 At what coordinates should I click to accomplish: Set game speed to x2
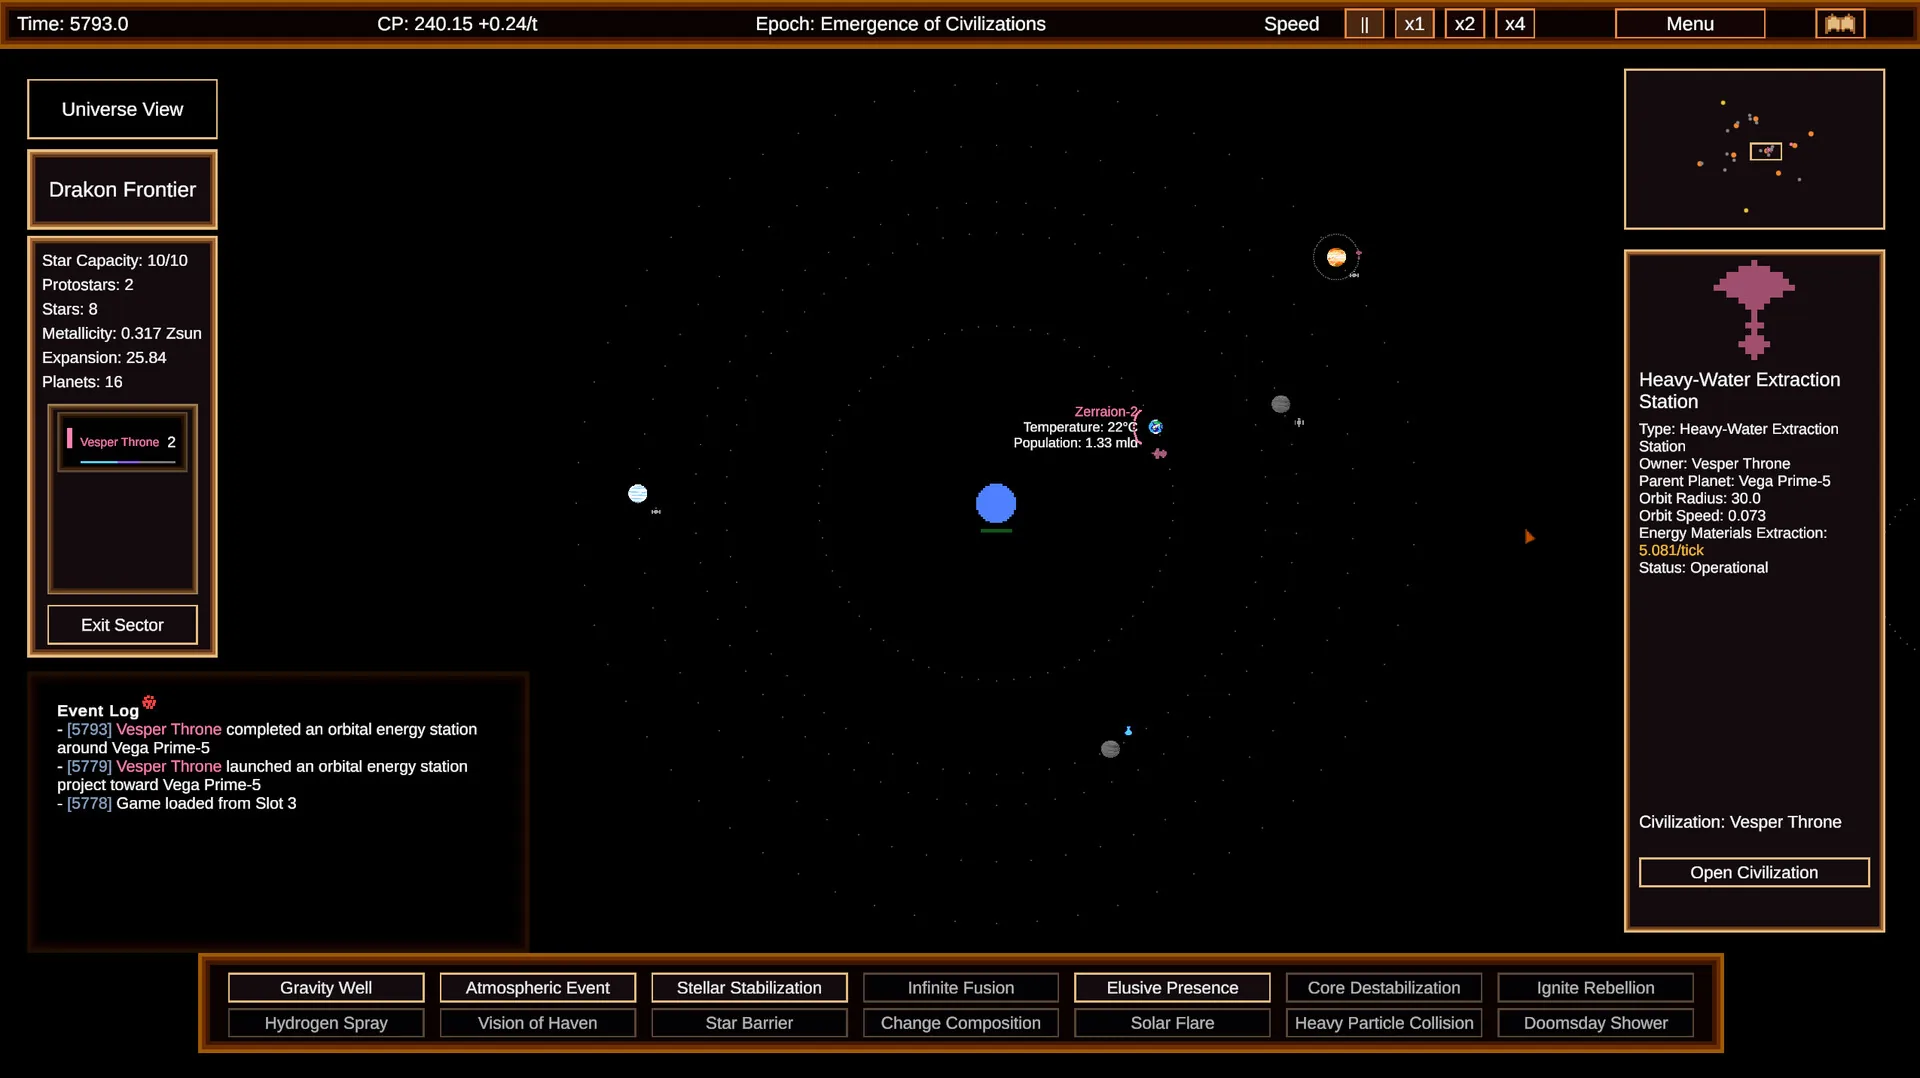click(1464, 24)
